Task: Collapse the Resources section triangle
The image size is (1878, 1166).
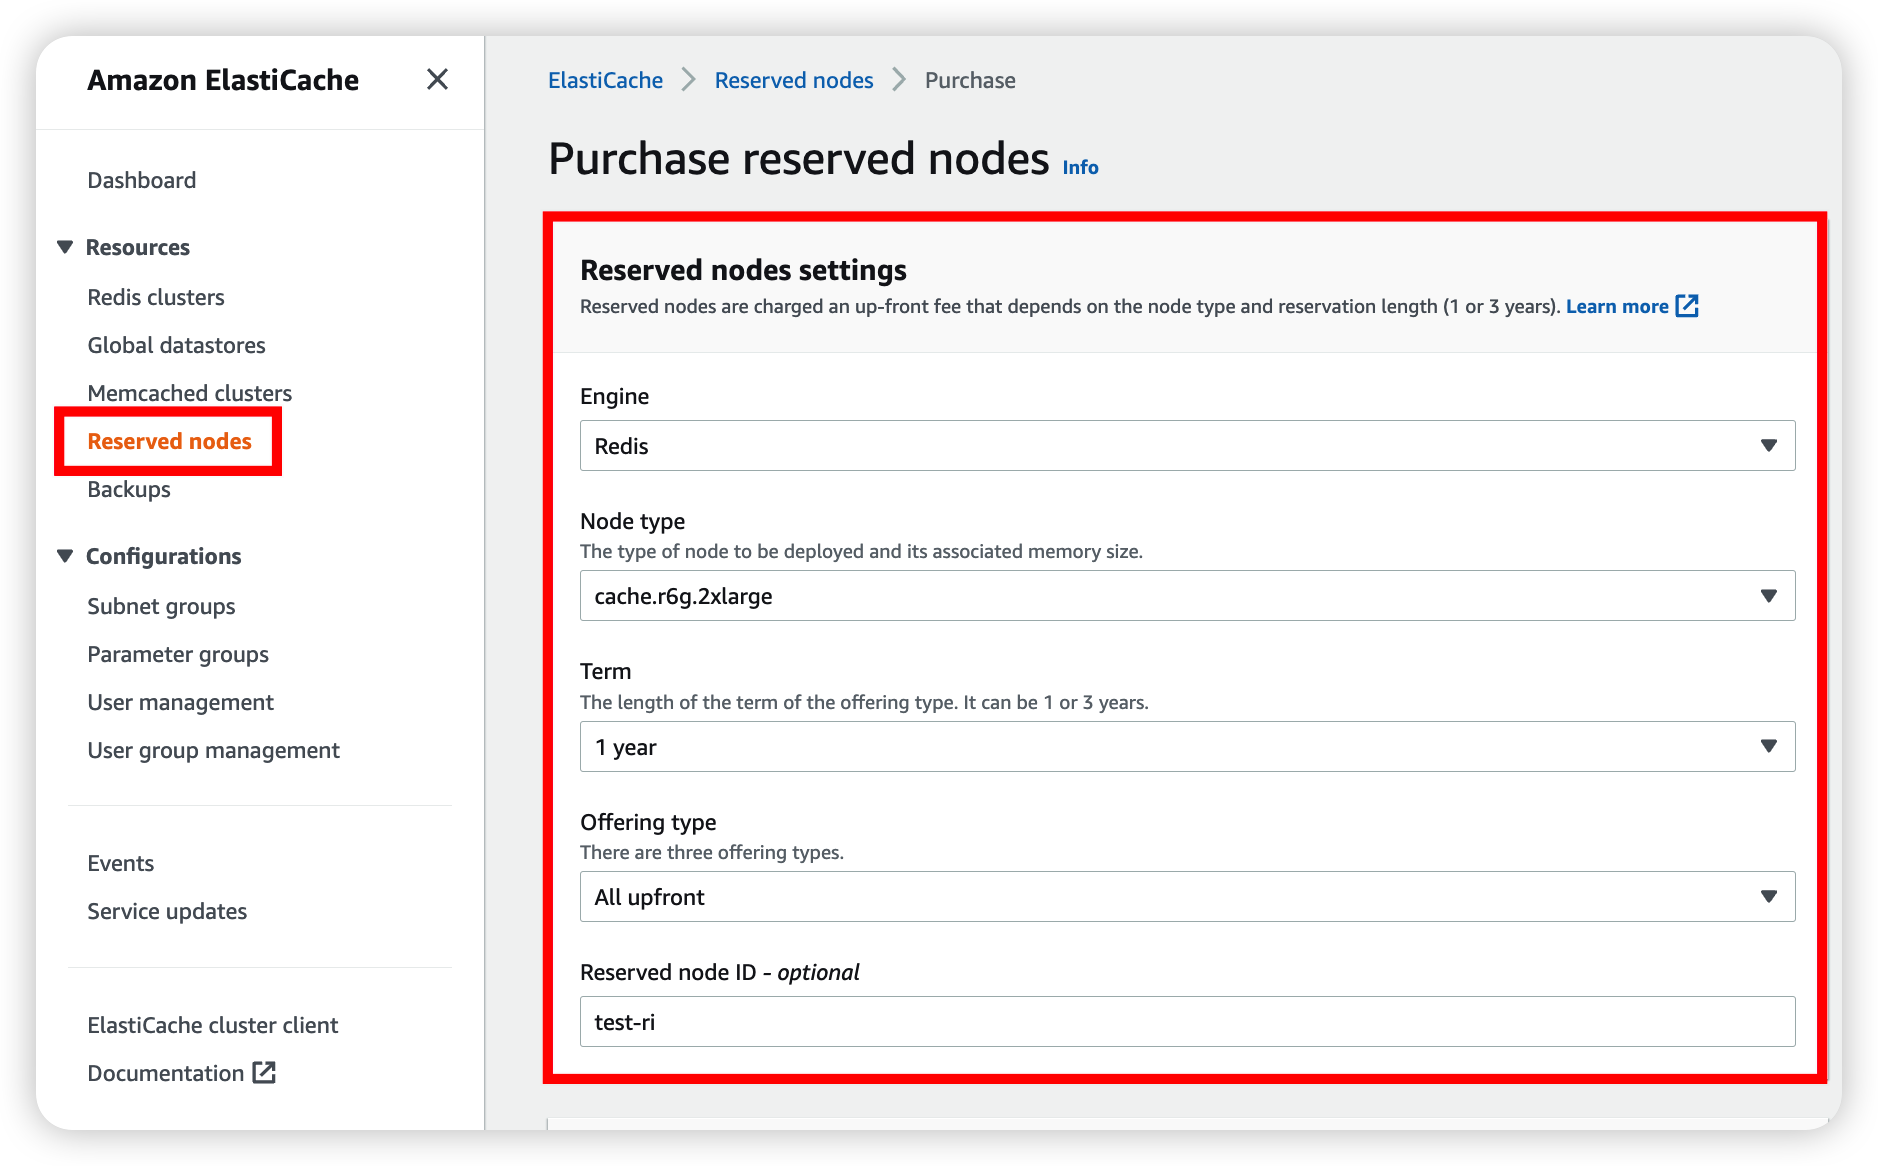Action: tap(65, 247)
